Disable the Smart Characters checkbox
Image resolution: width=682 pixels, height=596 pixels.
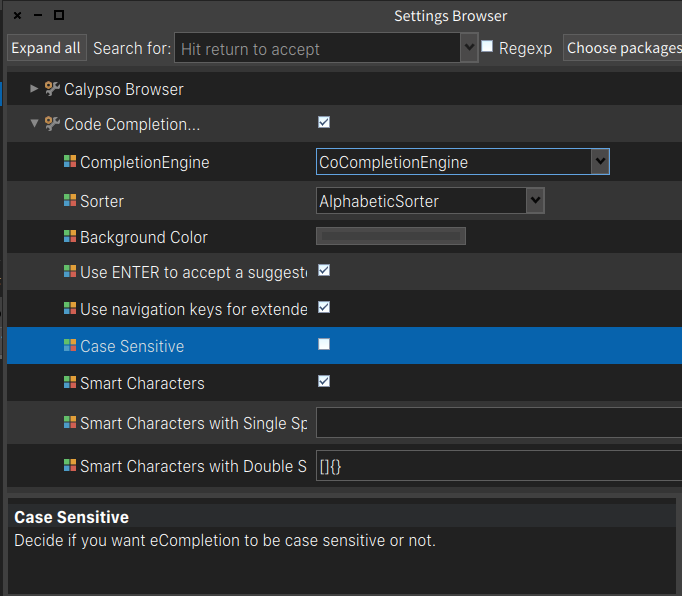[x=324, y=381]
